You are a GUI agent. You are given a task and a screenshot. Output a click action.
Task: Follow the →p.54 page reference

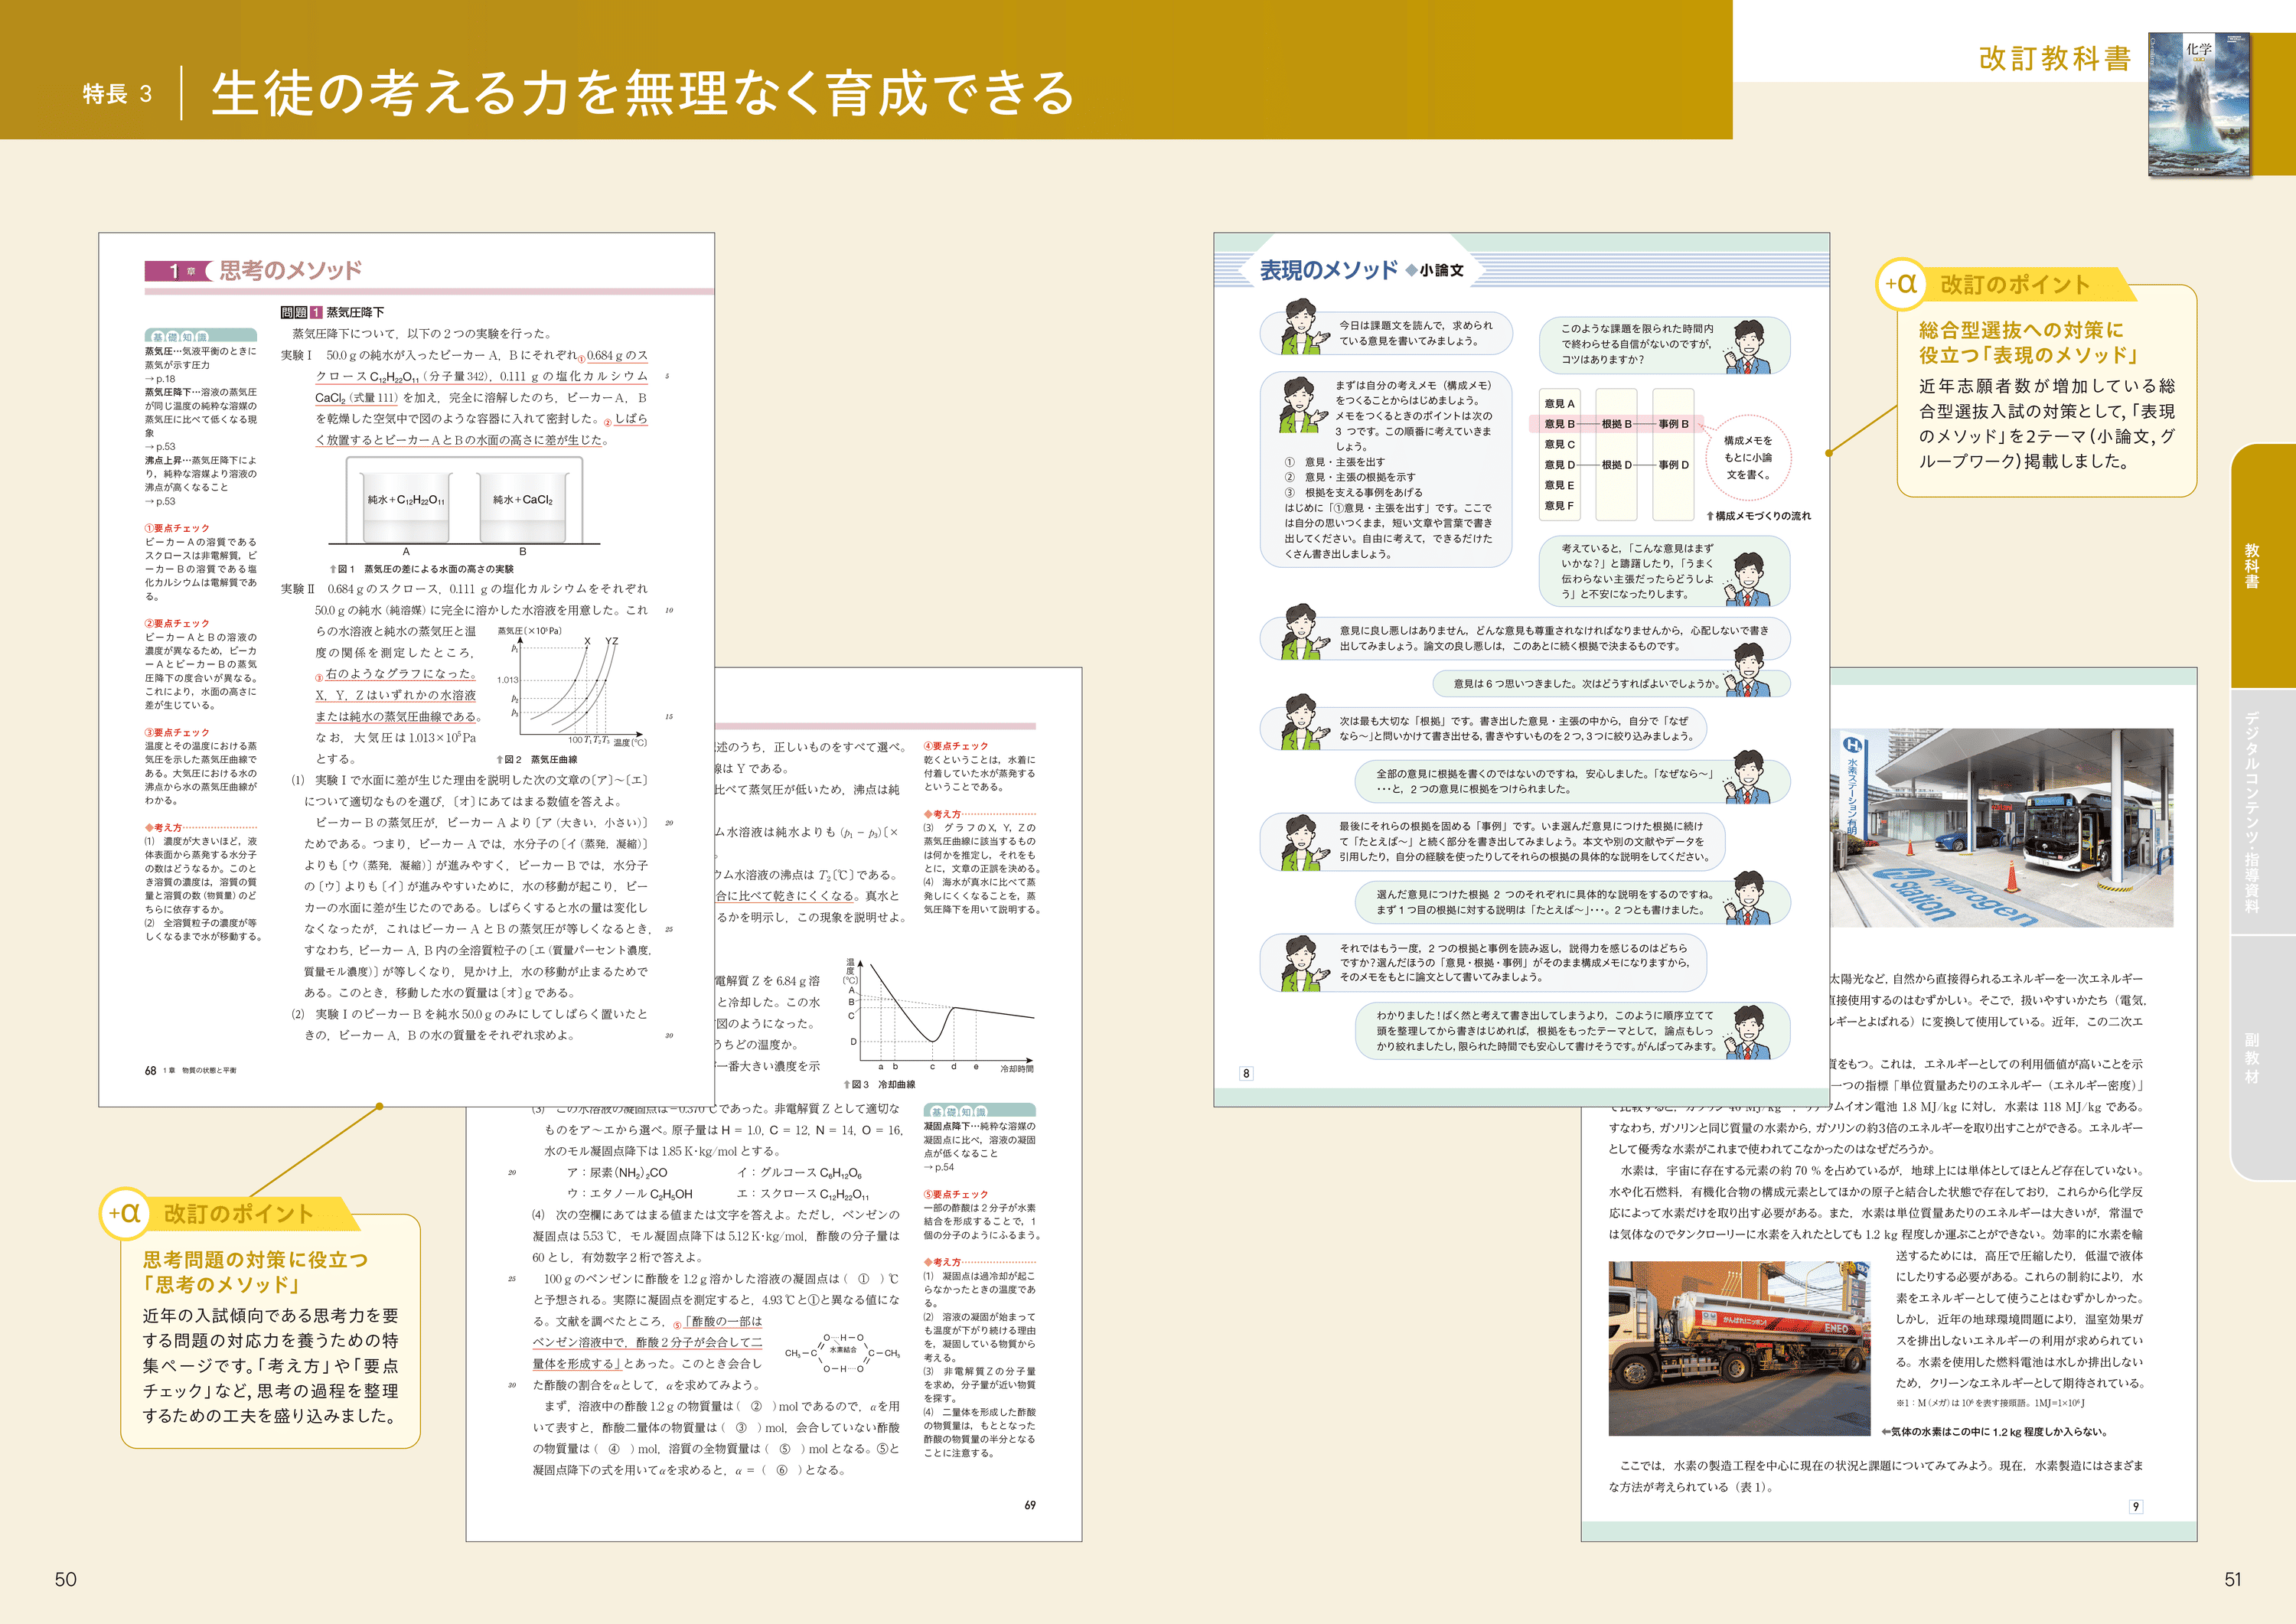click(938, 1167)
